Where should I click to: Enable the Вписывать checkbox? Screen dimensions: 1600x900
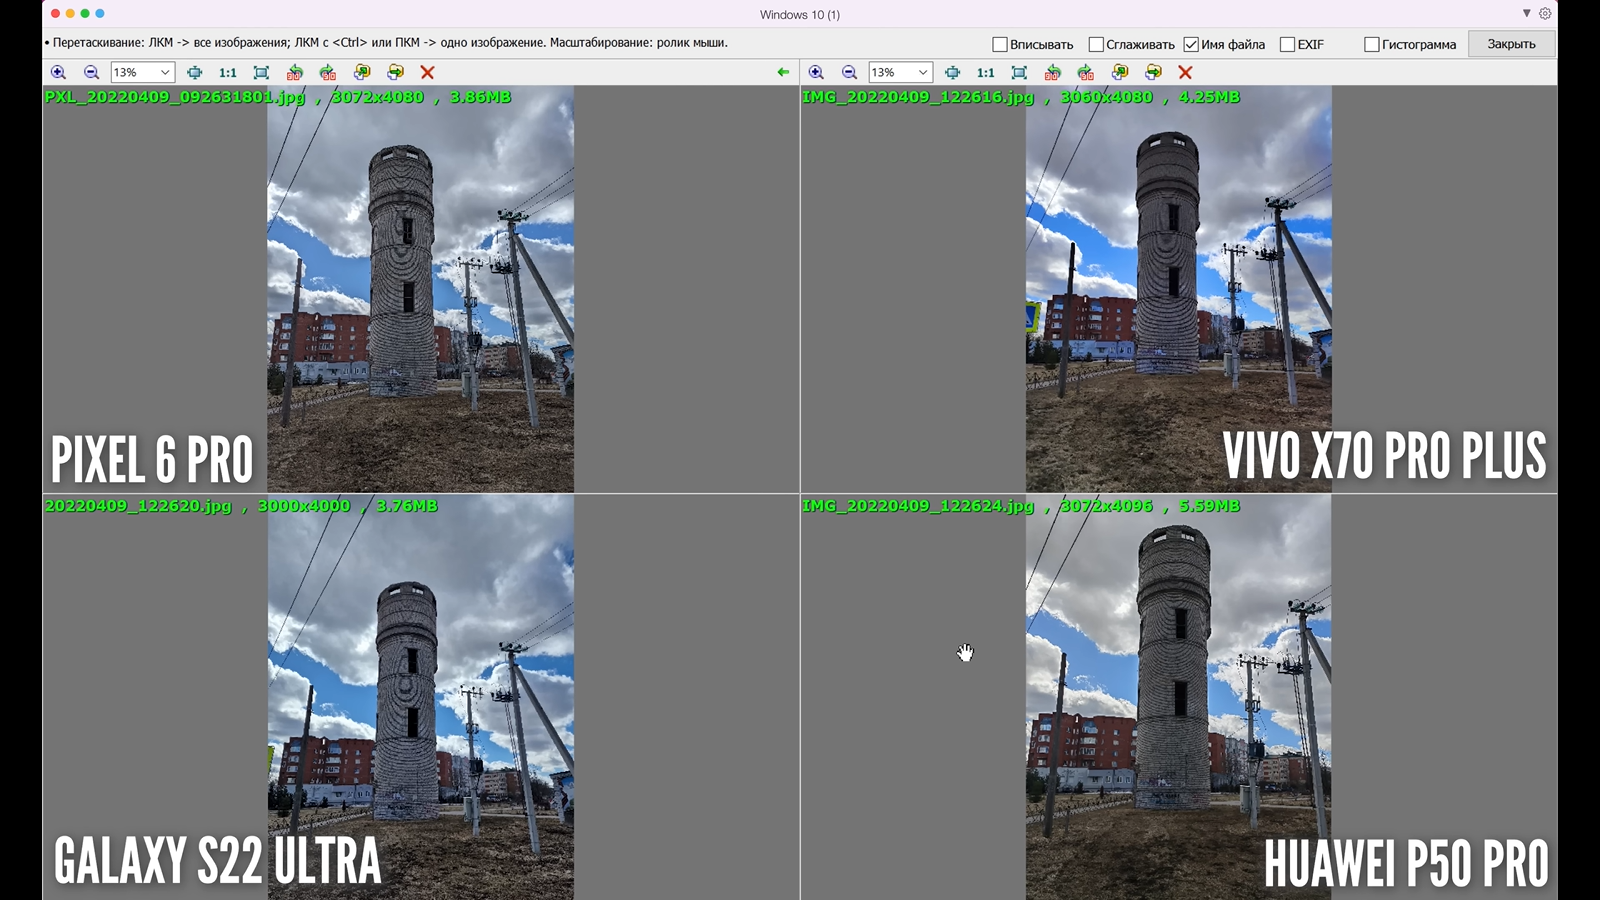1000,44
